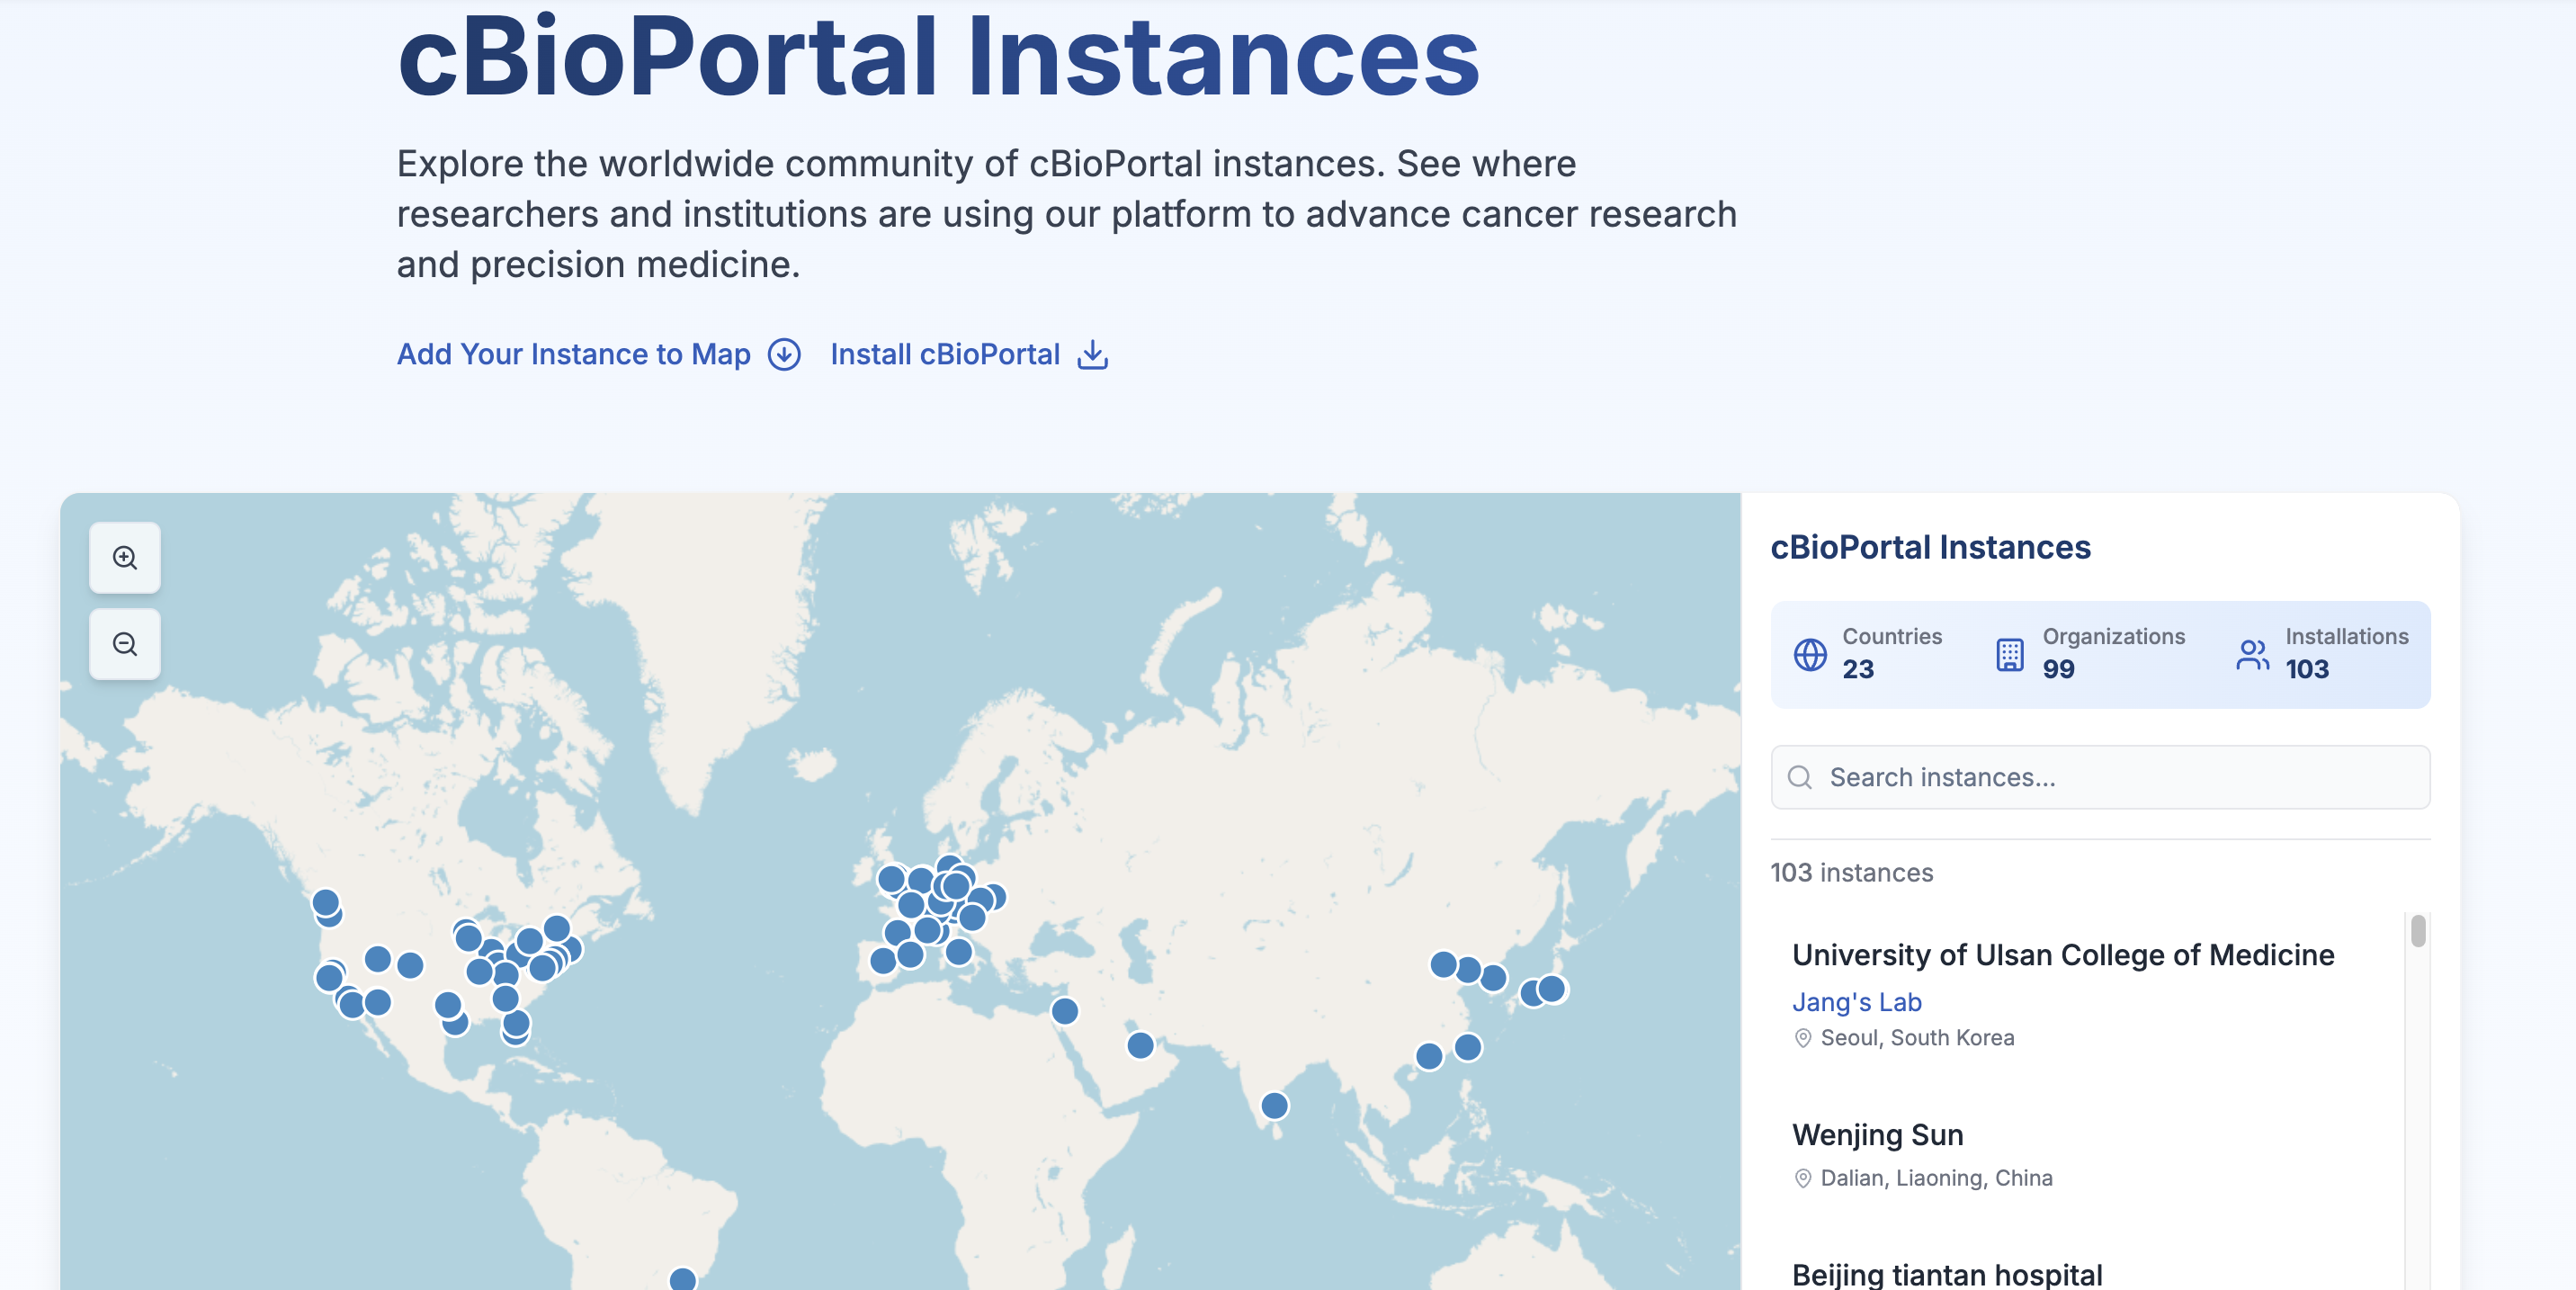Click the instances list scrollbar thumb
2576x1290 pixels.
click(2417, 931)
